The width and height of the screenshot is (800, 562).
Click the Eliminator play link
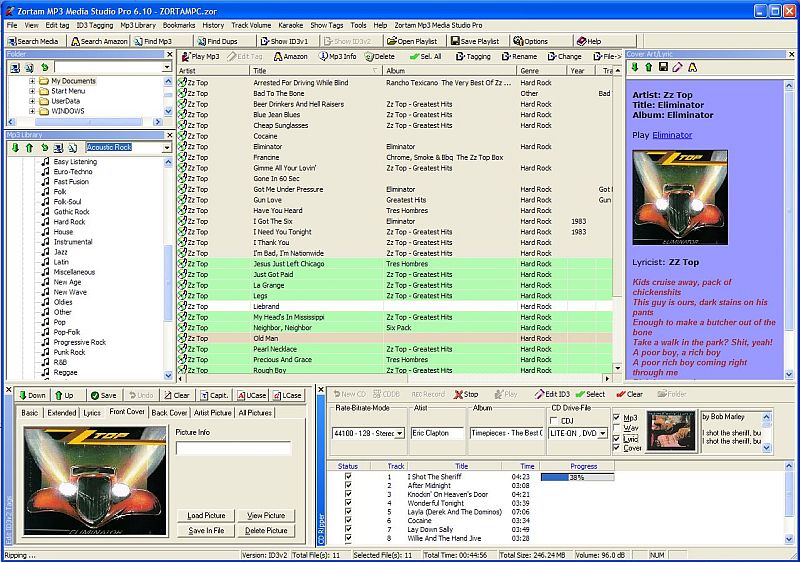[672, 134]
